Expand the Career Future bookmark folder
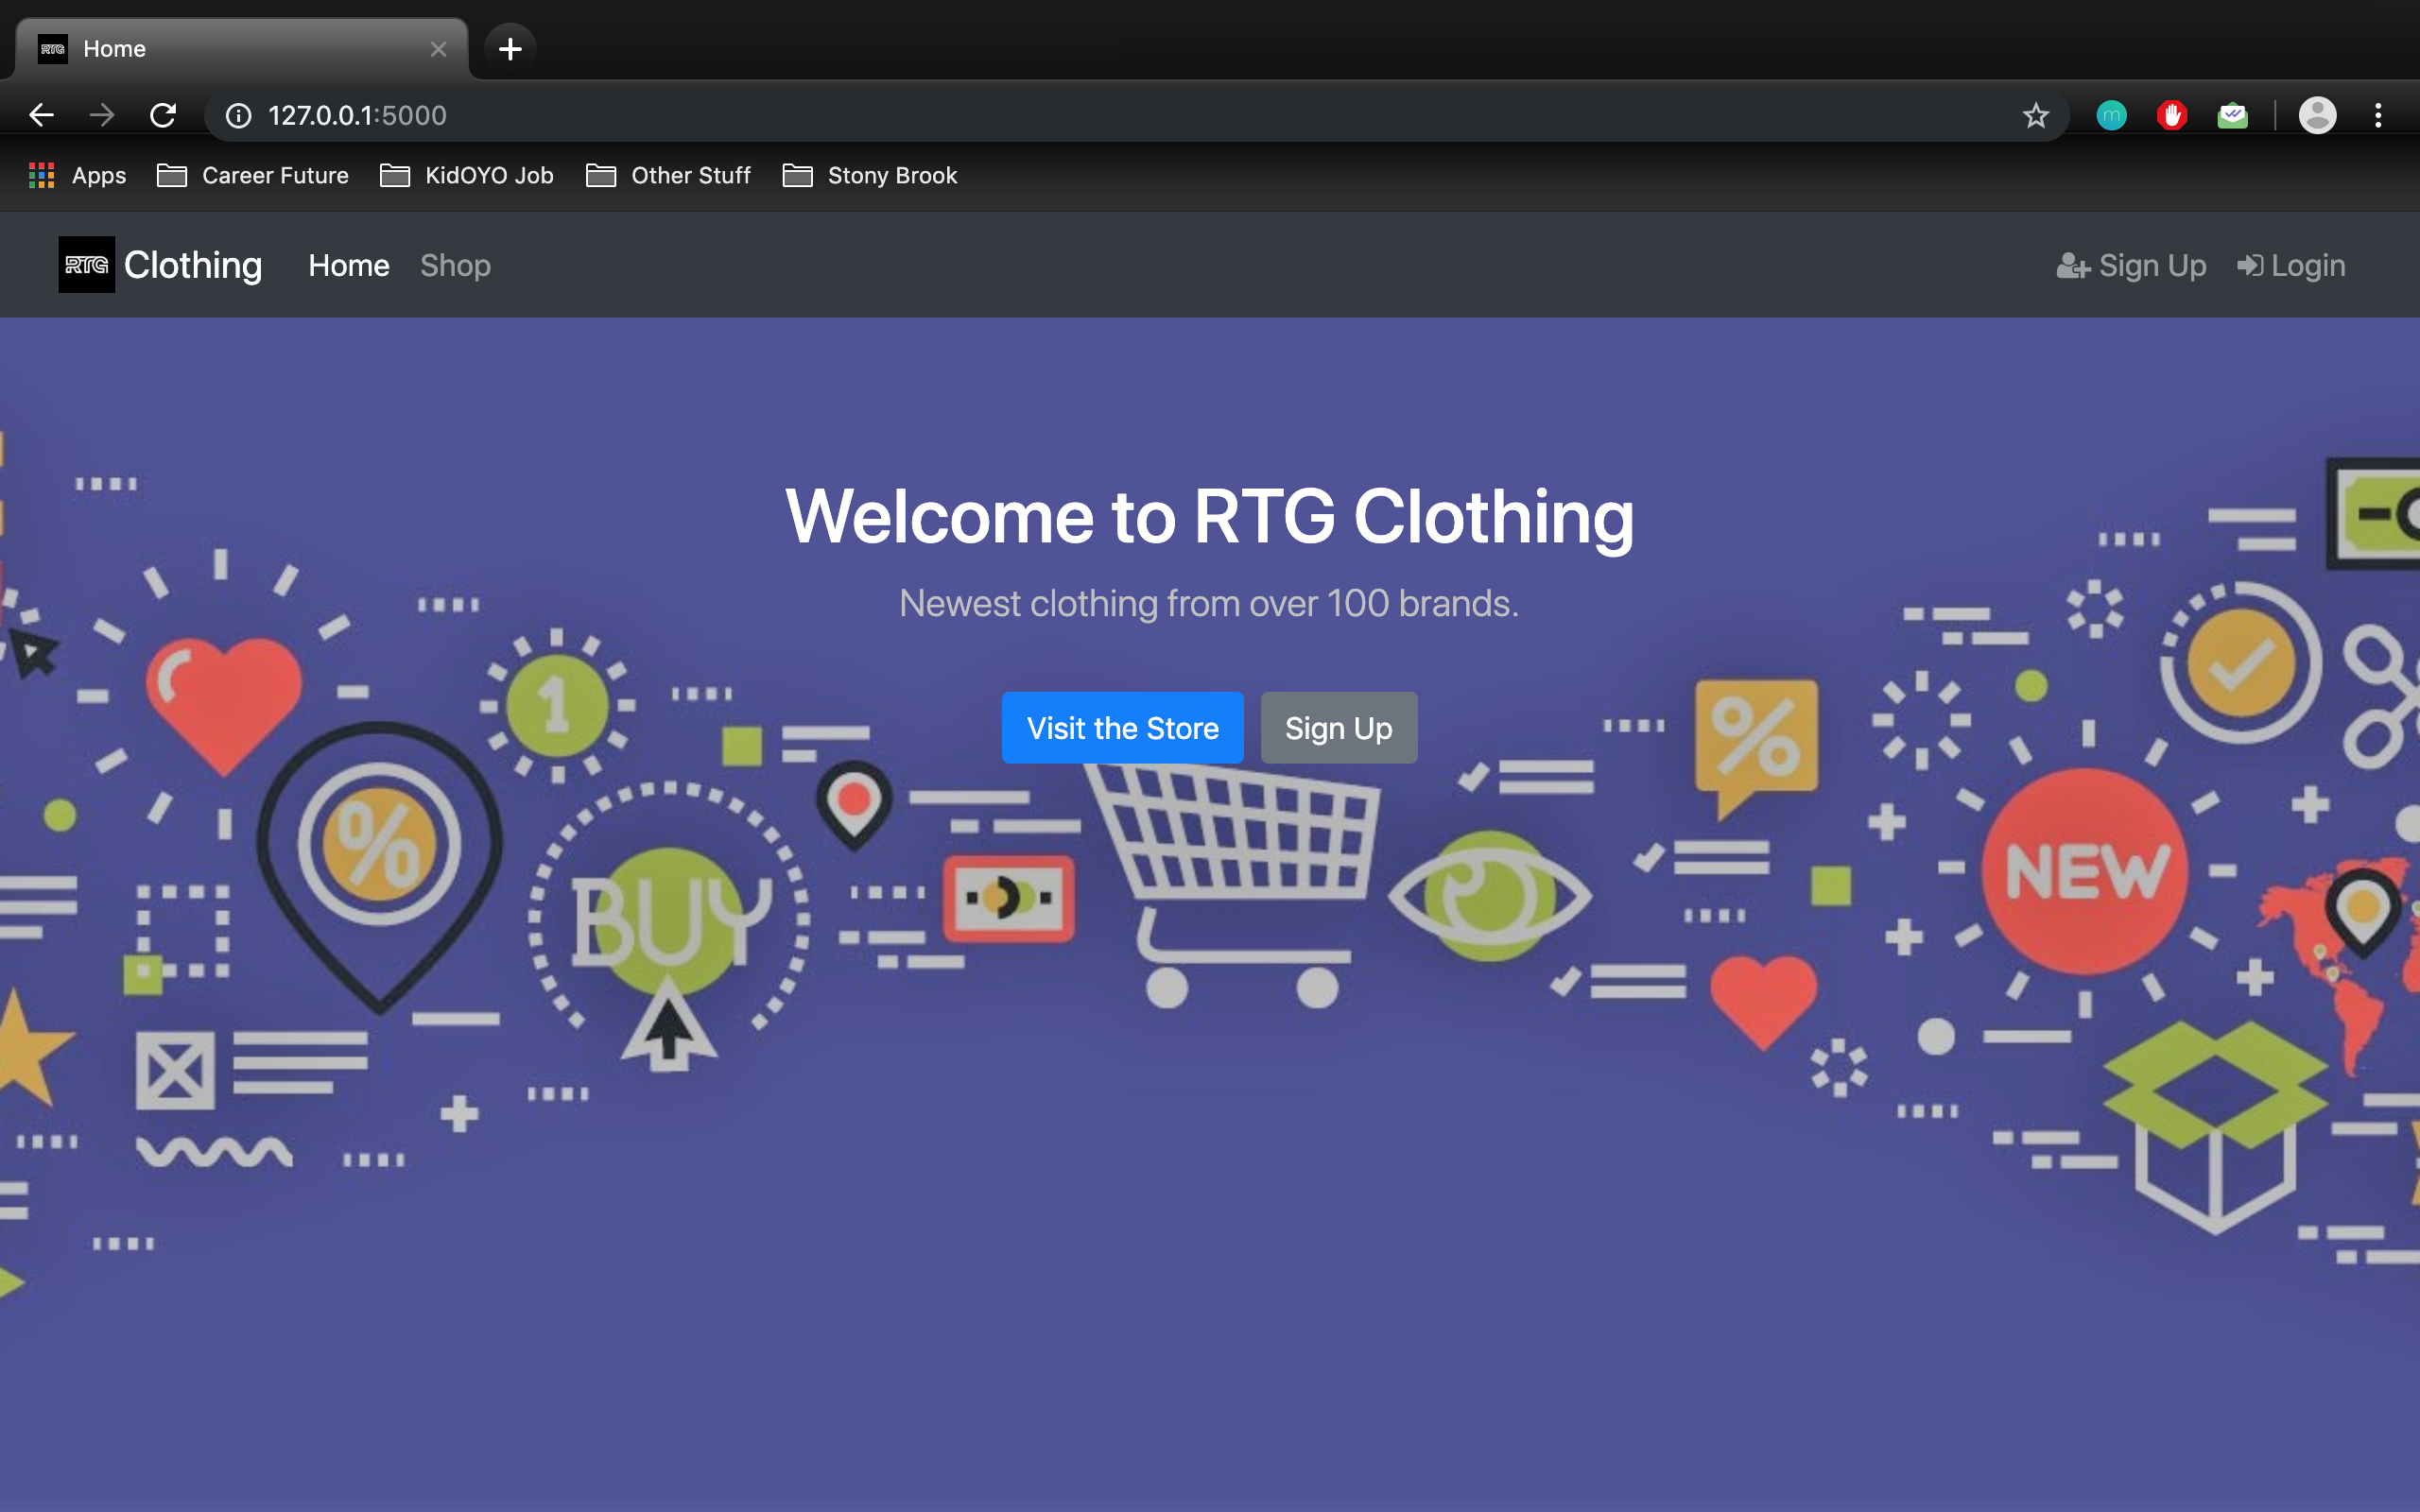The height and width of the screenshot is (1512, 2420). click(254, 176)
